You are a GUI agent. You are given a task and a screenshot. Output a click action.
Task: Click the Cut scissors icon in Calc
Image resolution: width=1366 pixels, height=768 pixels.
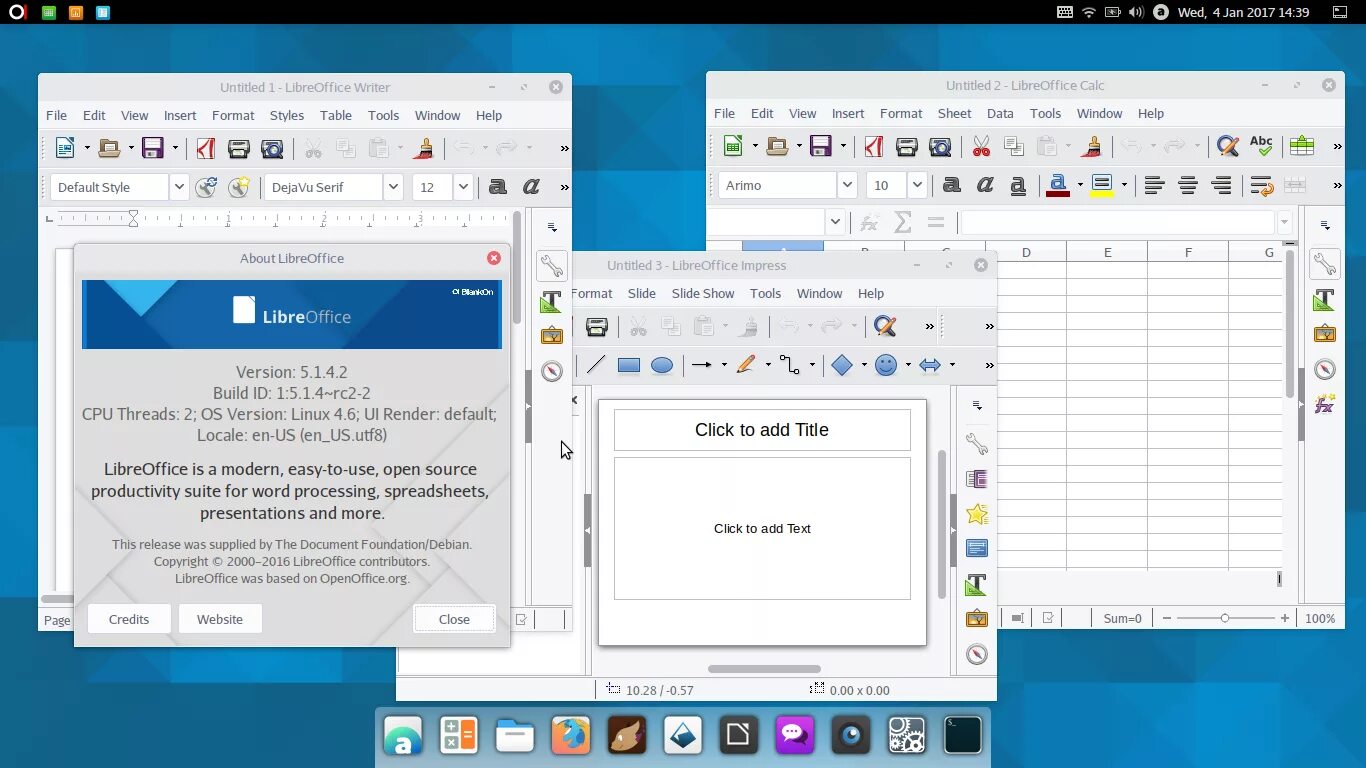[981, 146]
